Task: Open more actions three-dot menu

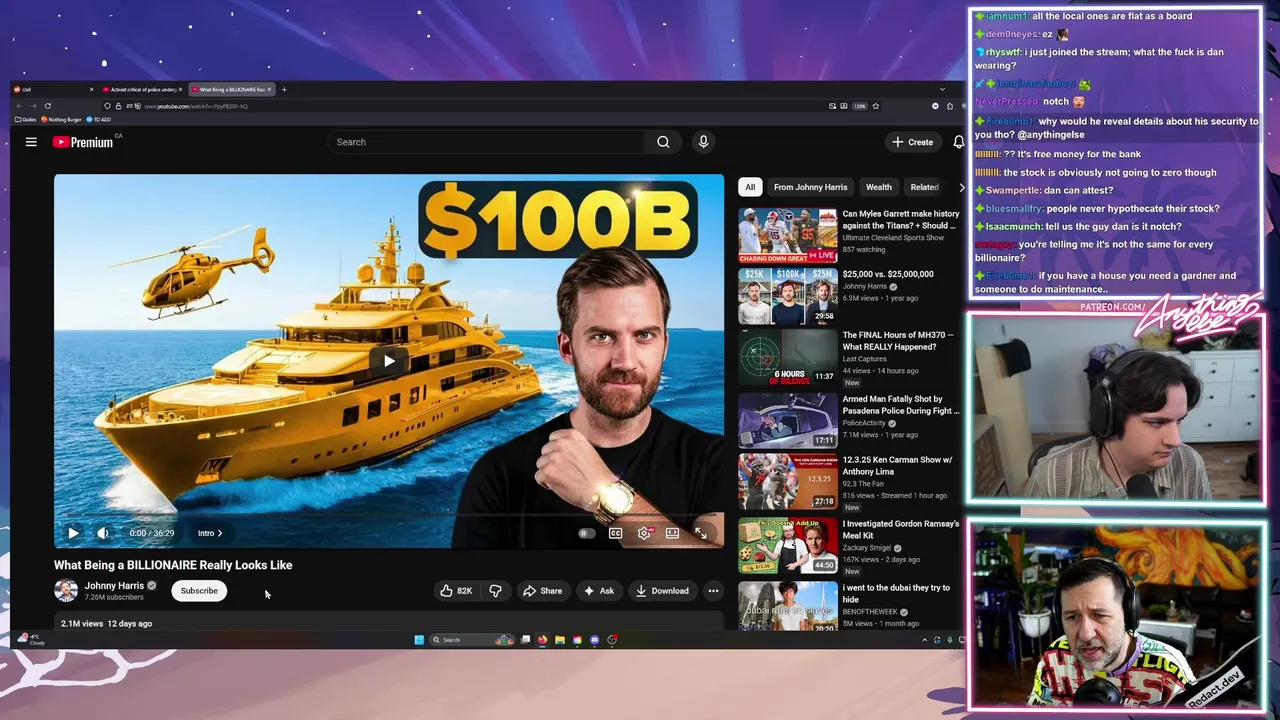Action: tap(713, 591)
